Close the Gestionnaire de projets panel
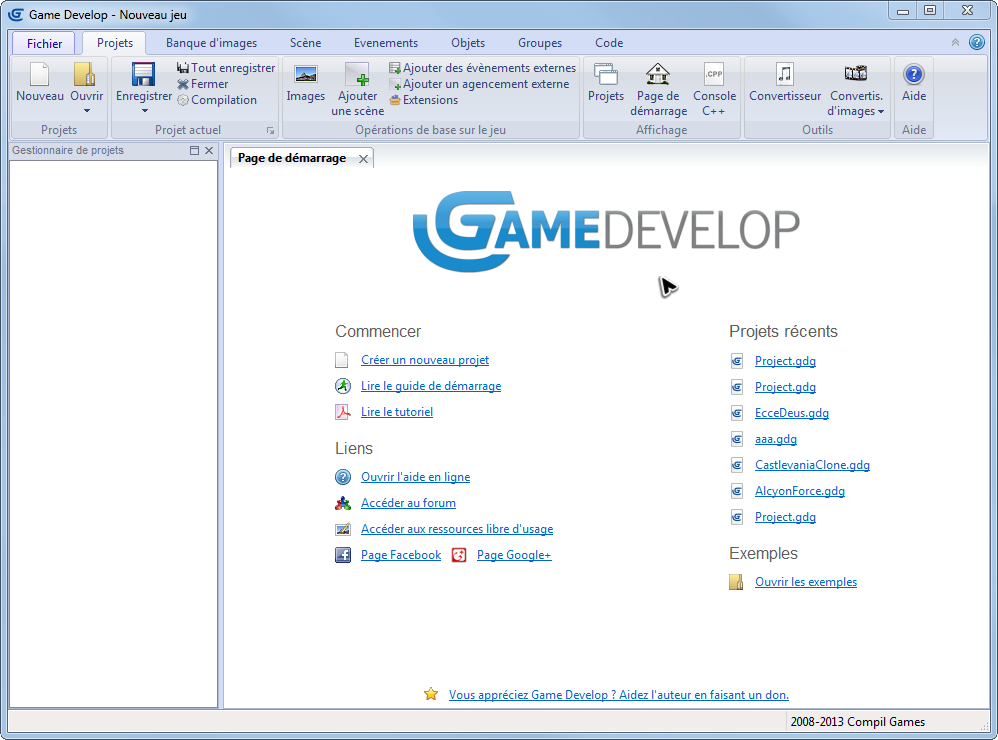998x740 pixels. 209,151
